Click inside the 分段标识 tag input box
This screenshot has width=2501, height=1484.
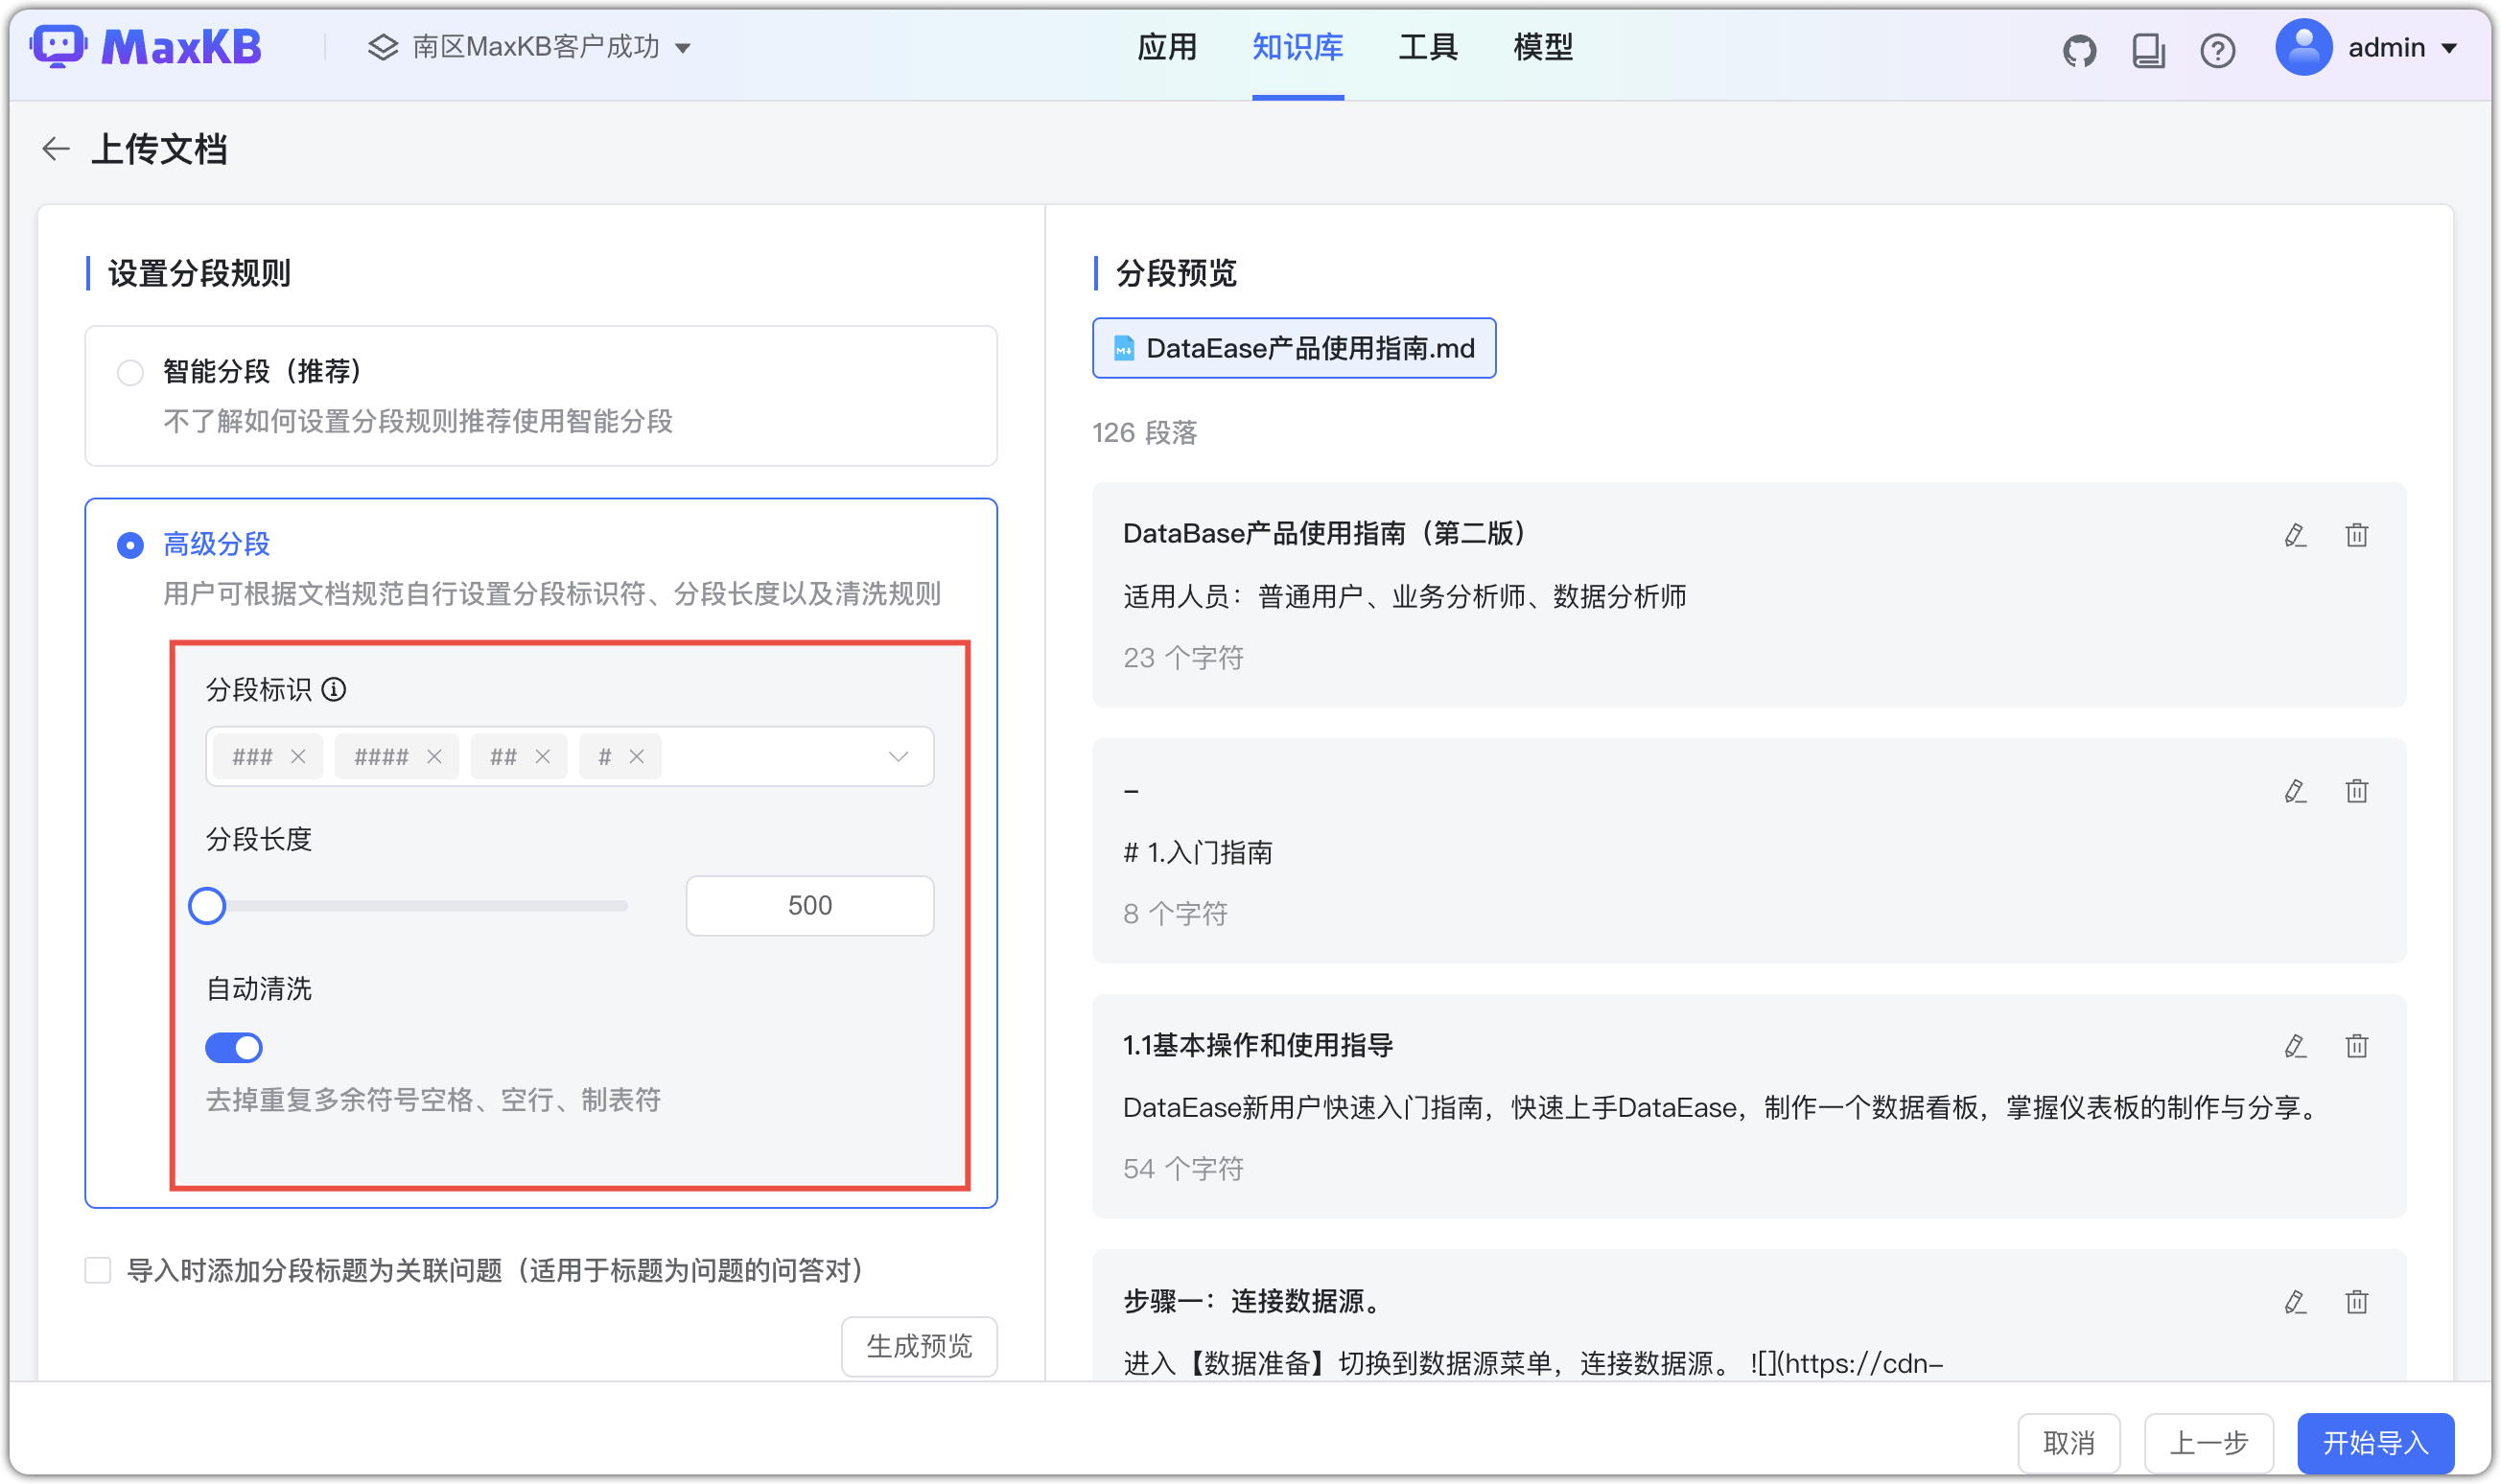(569, 756)
